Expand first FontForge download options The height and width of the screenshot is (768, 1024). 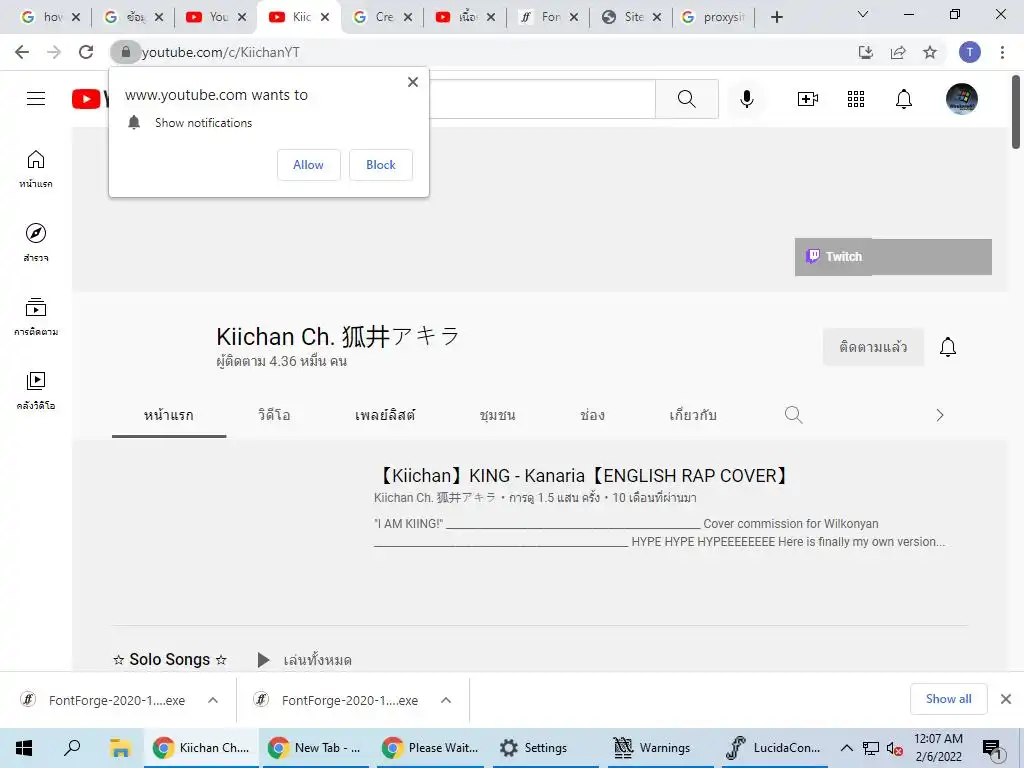213,700
